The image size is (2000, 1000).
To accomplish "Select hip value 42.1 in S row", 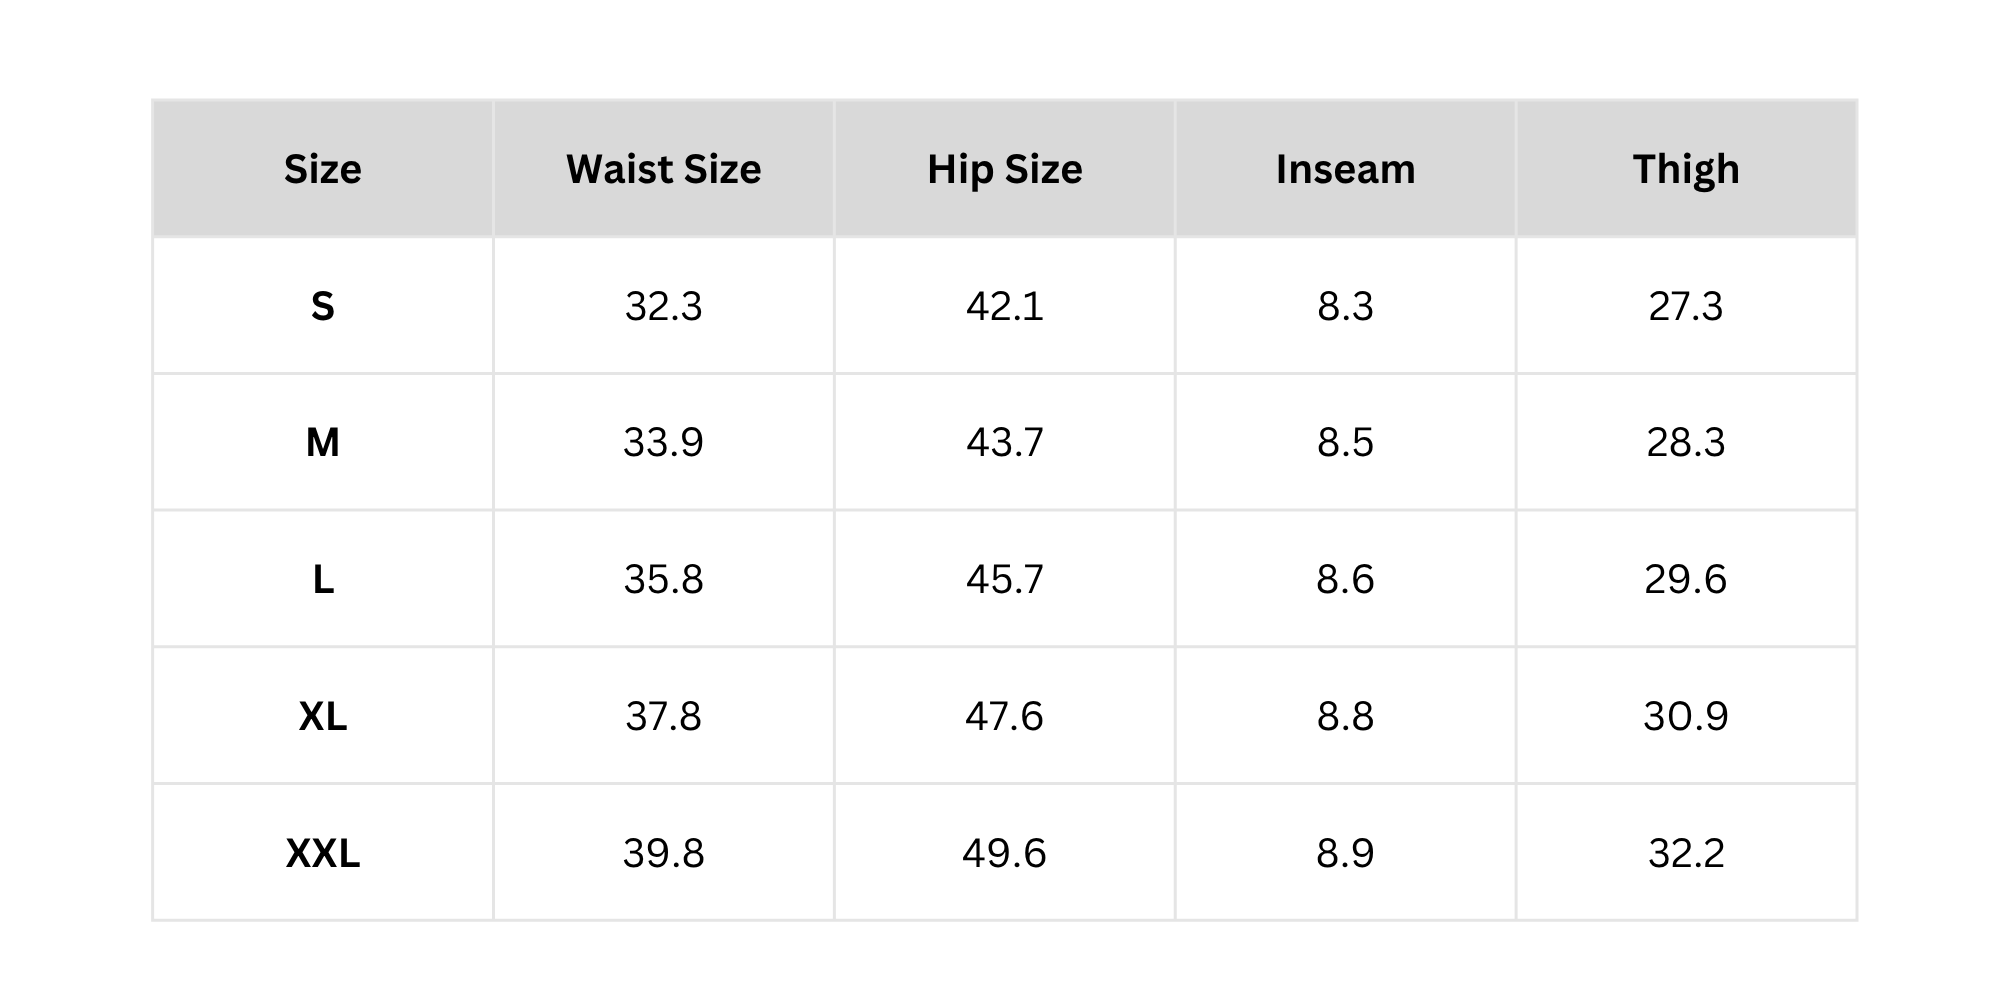I will [x=1004, y=306].
